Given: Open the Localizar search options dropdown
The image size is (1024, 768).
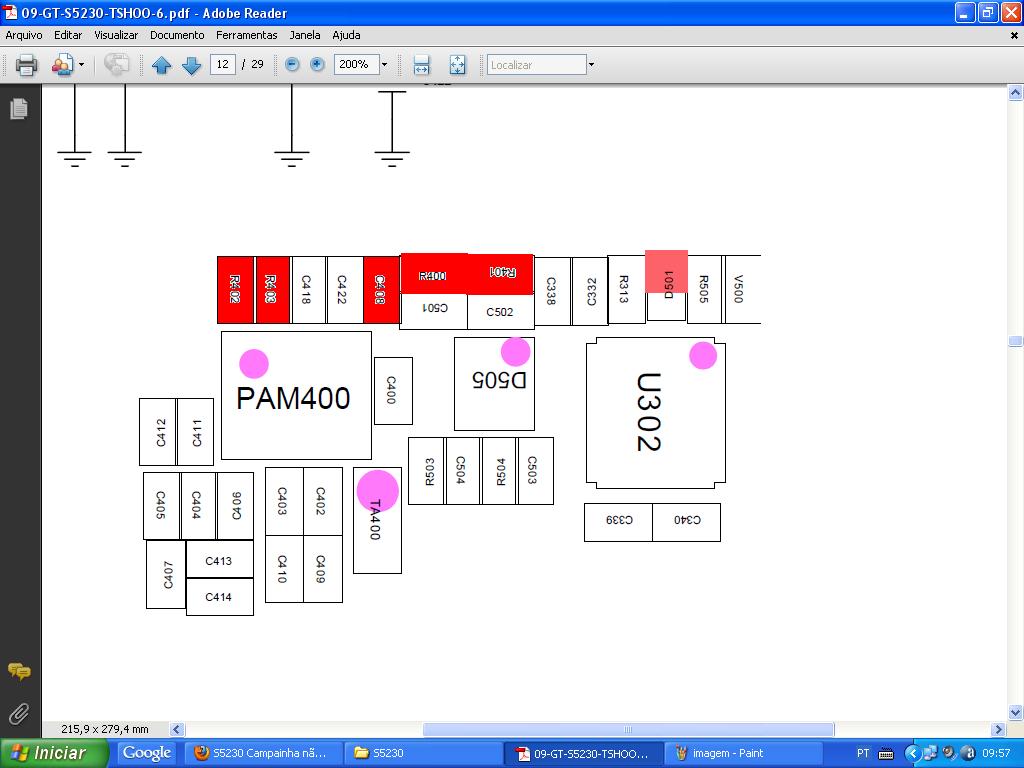Looking at the screenshot, I should [x=591, y=65].
